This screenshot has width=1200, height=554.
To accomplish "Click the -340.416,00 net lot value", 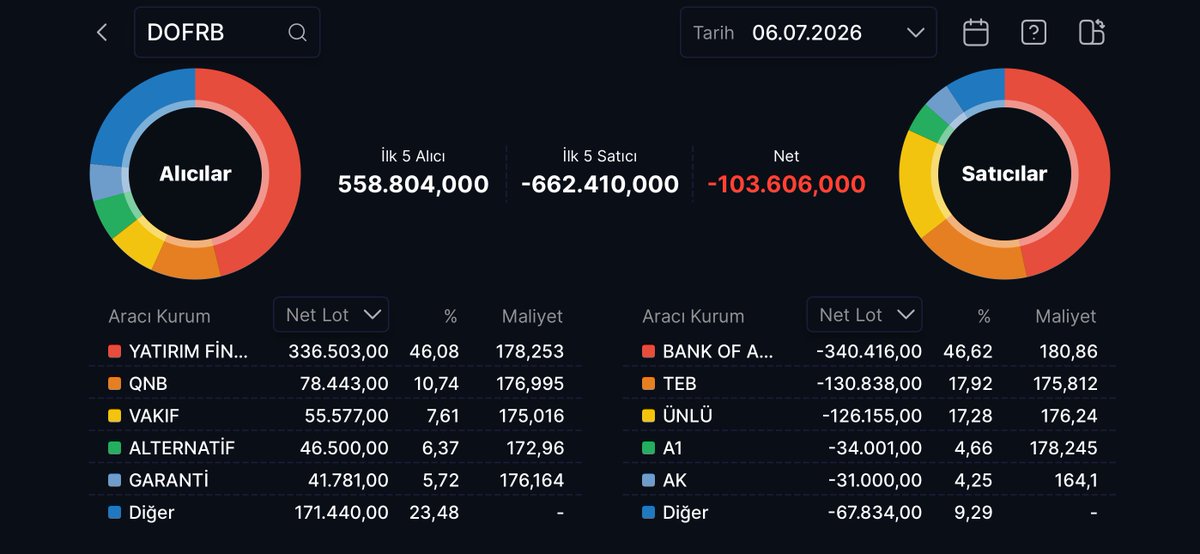I will [868, 352].
